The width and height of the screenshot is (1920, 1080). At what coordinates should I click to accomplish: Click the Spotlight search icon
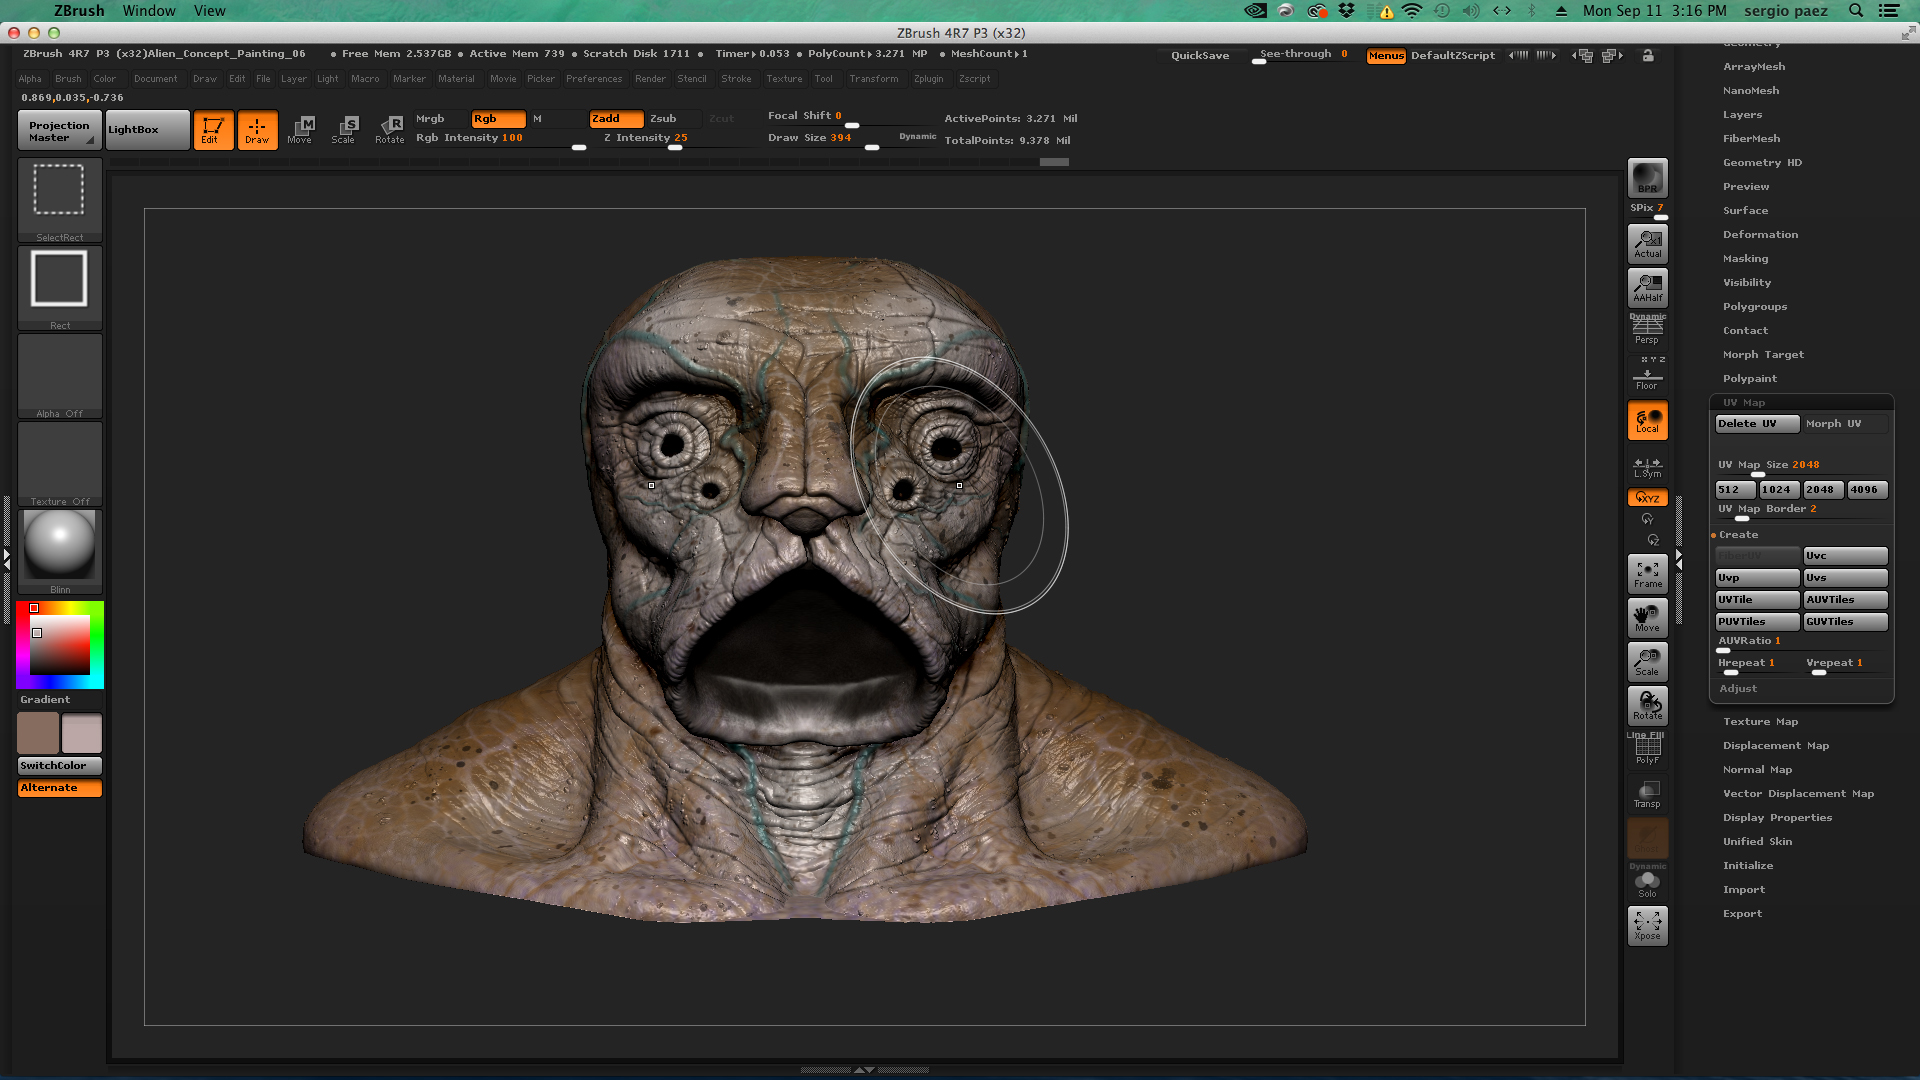(1855, 11)
